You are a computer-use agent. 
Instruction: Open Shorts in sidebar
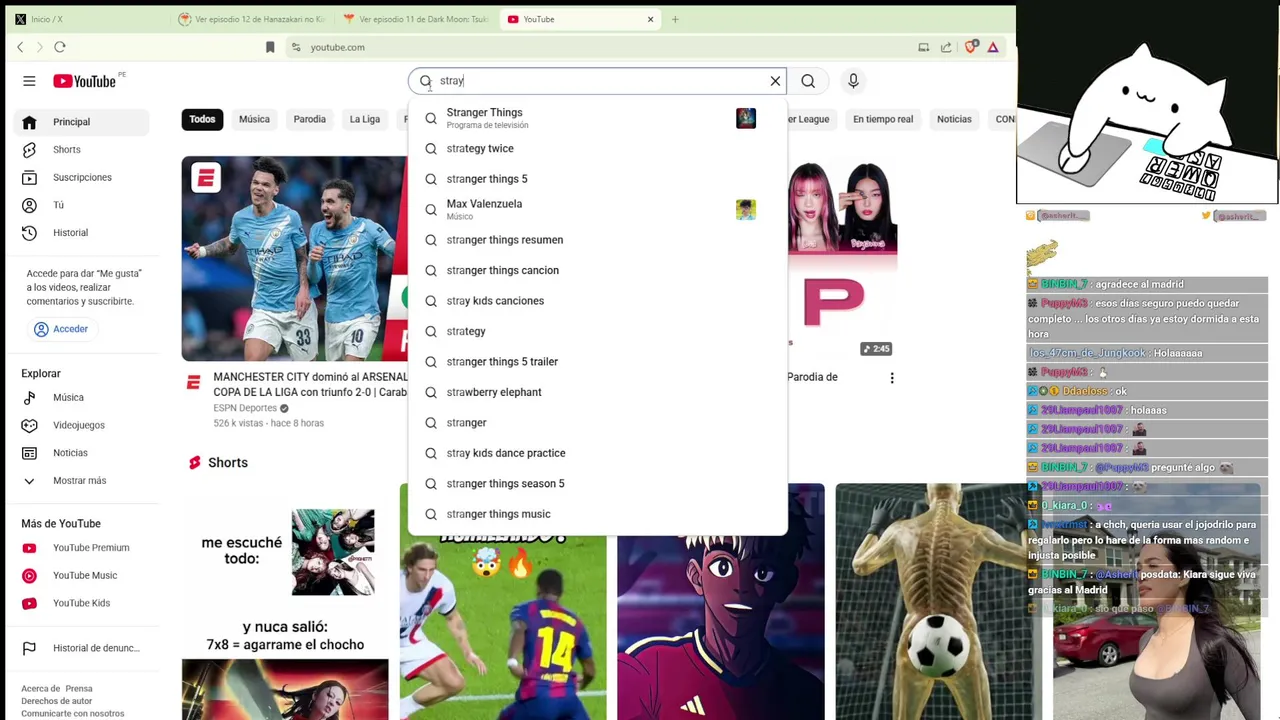82,150
